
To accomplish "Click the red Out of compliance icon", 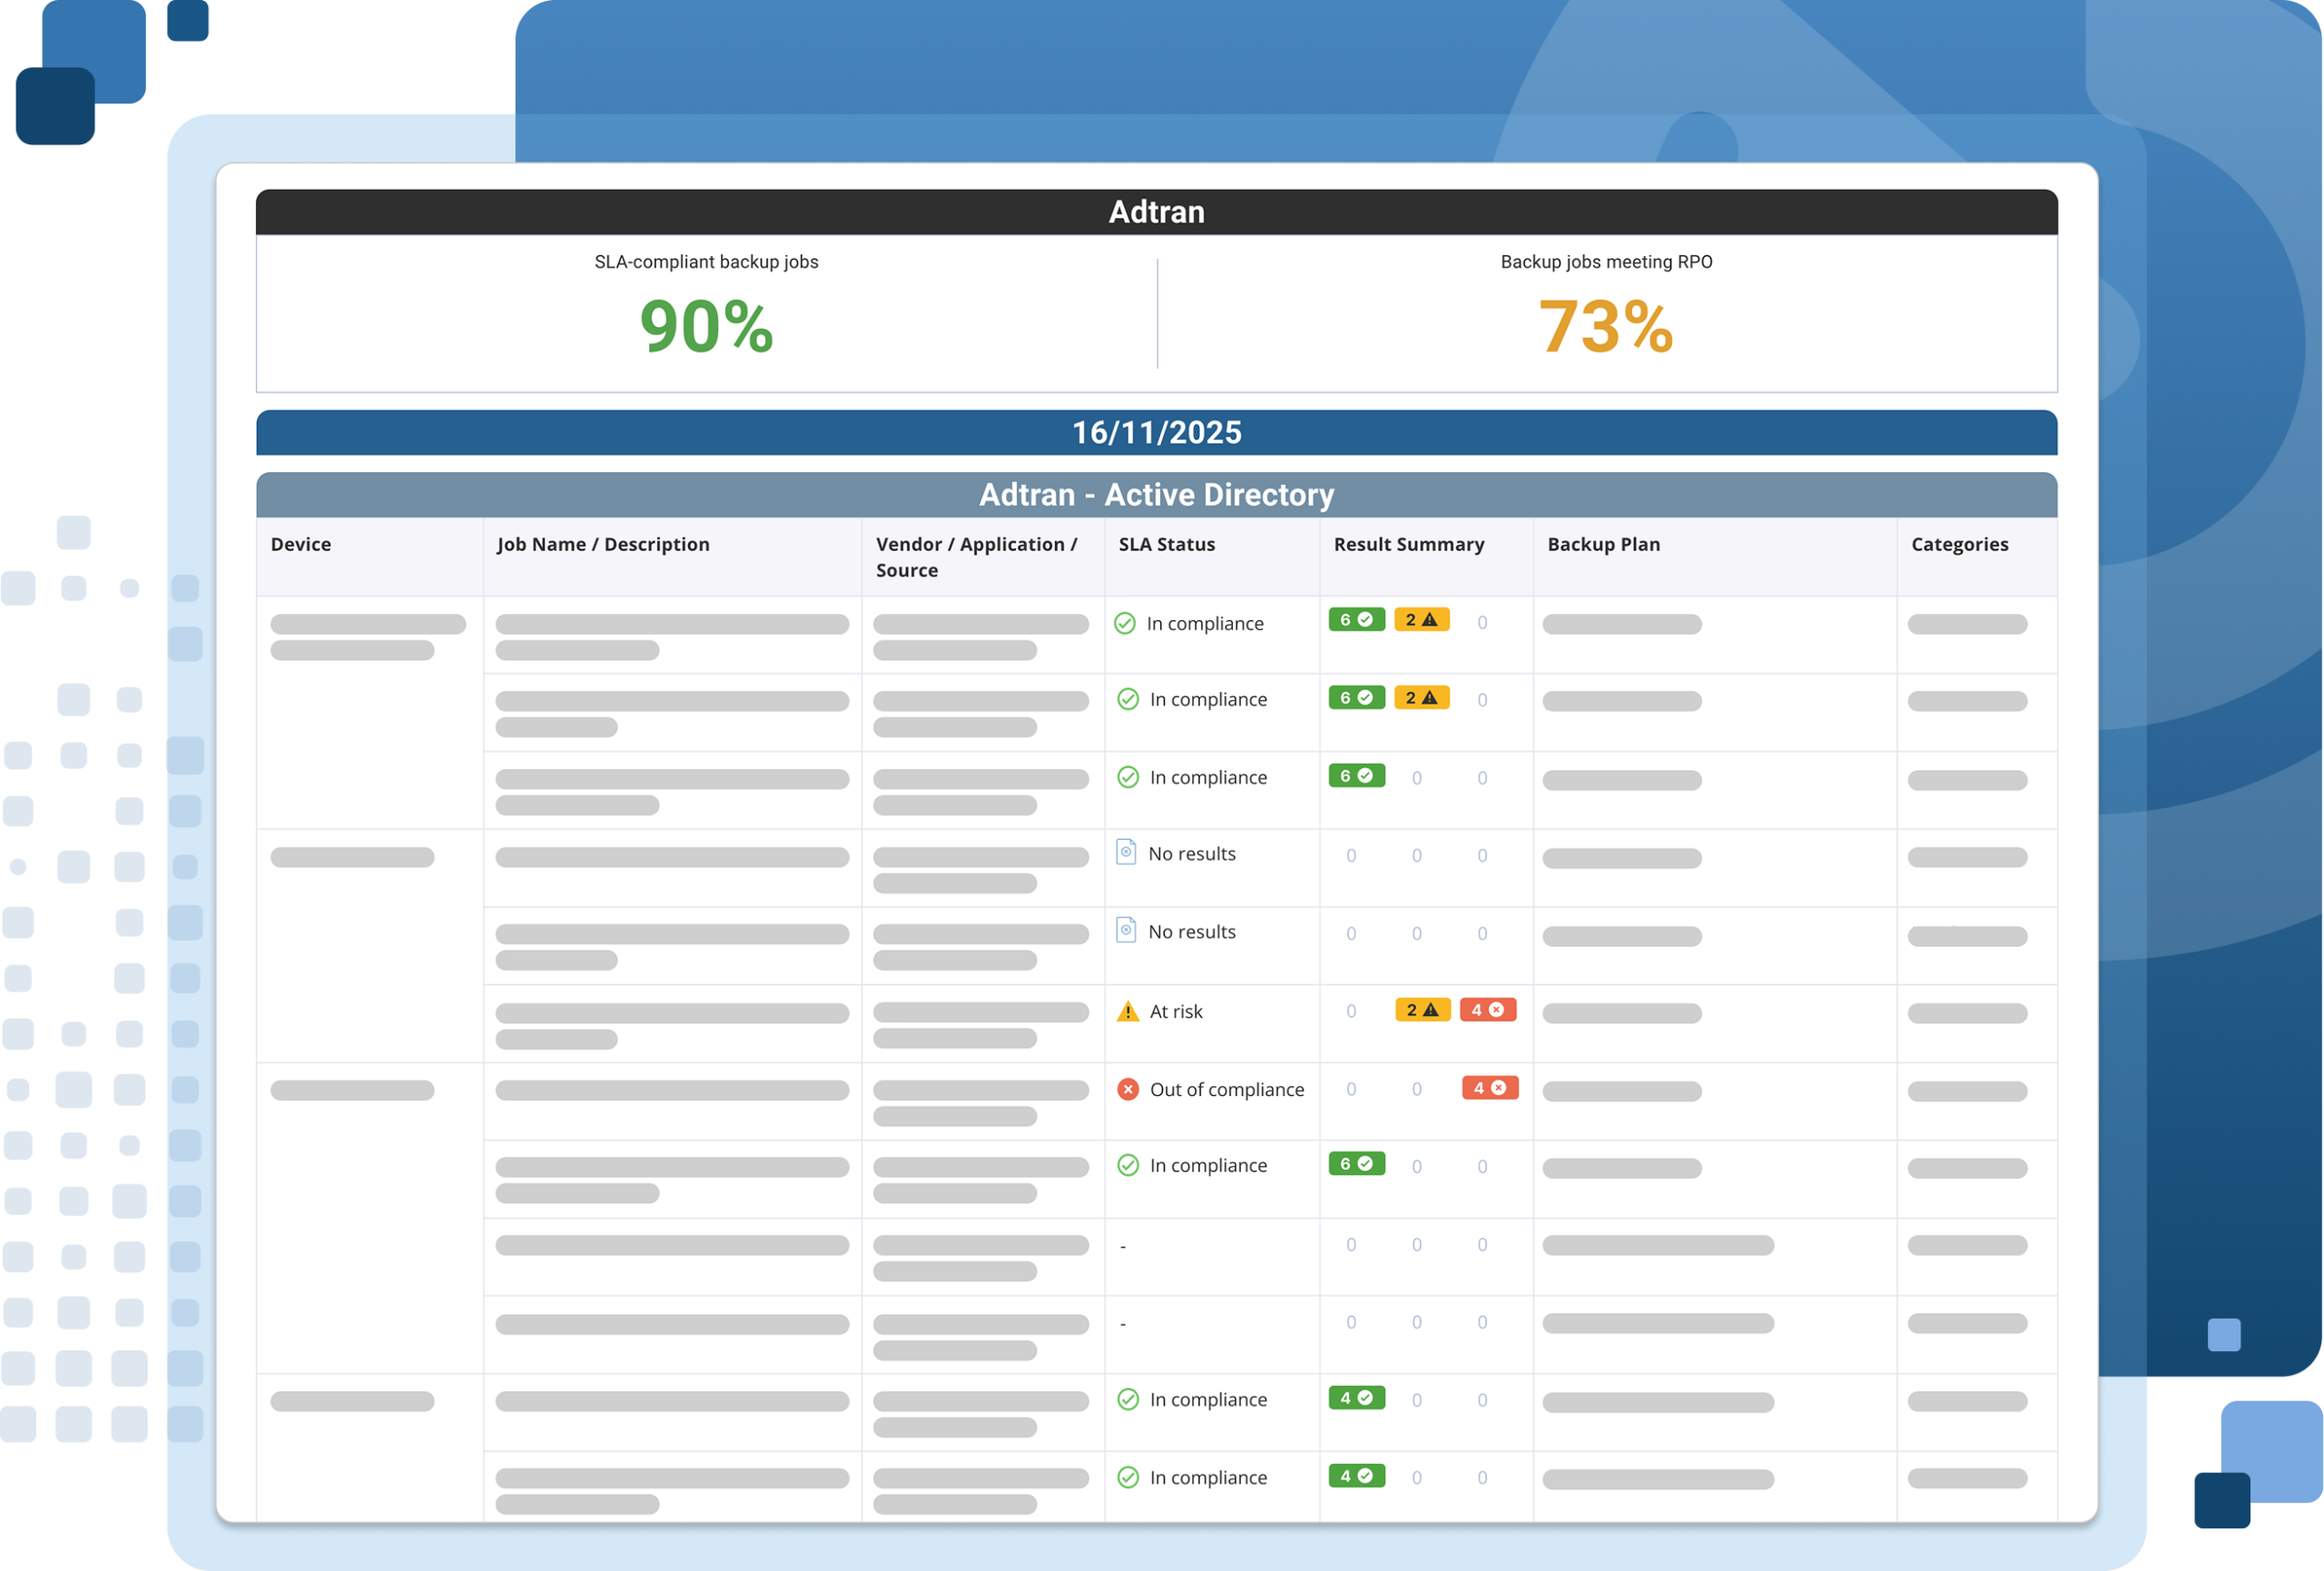I will [1127, 1089].
